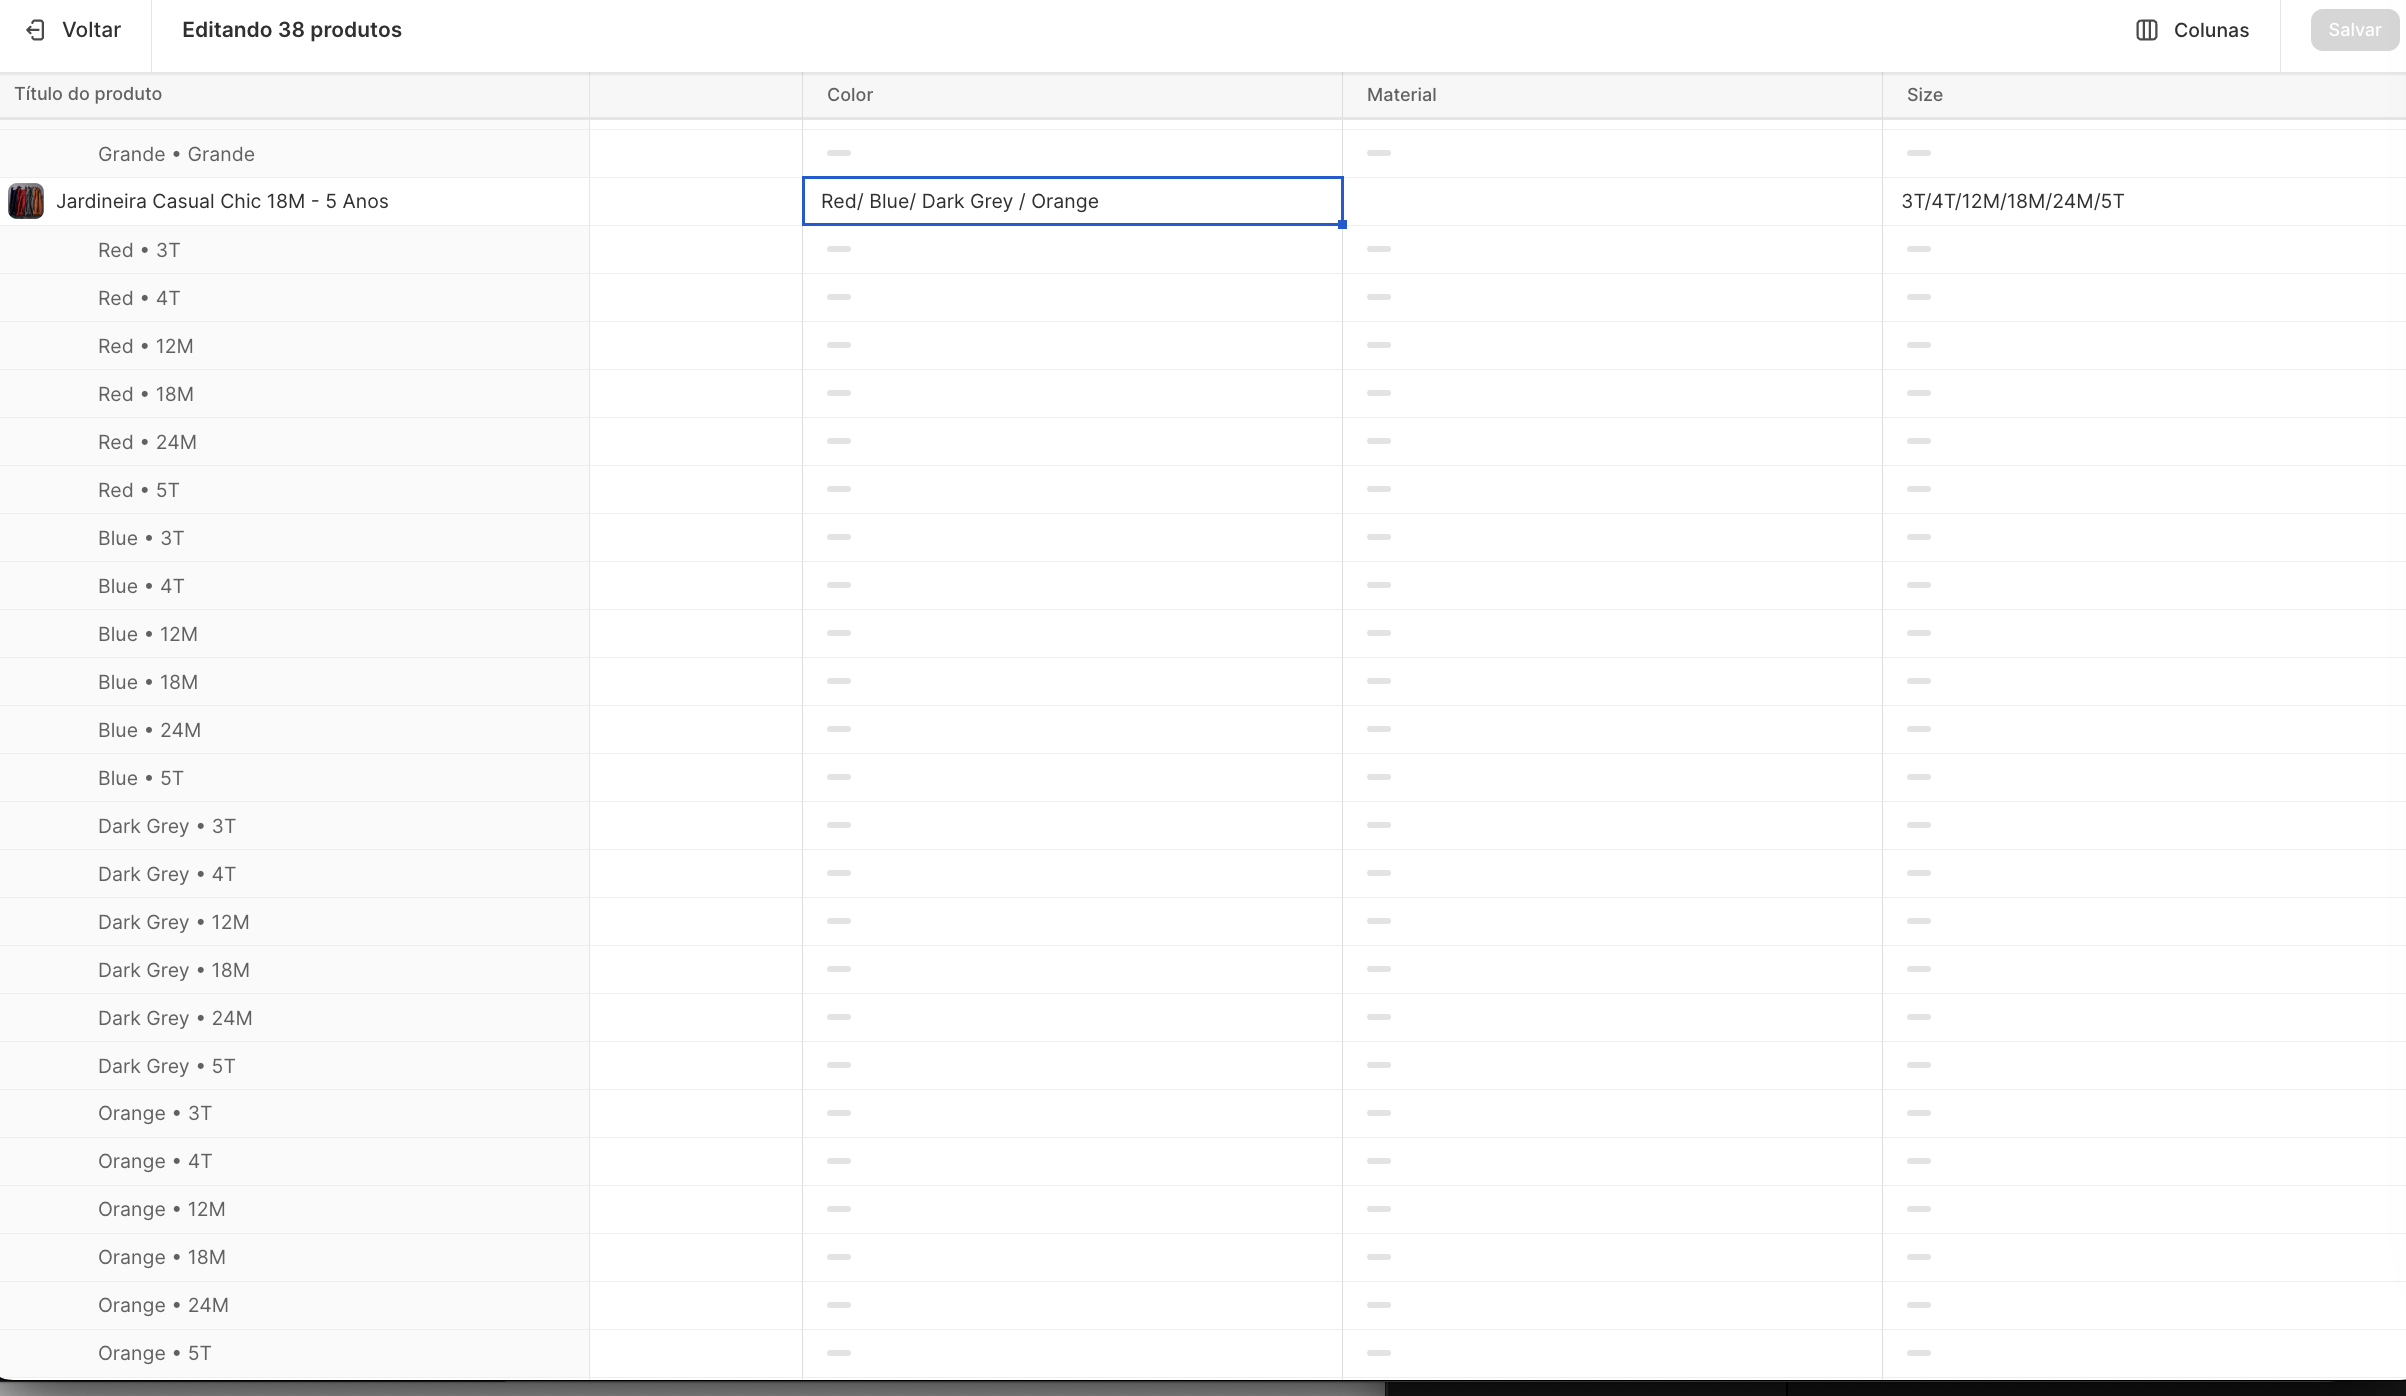Click the 3T/4T/12M/18M/24M/5T size cell

point(2012,201)
